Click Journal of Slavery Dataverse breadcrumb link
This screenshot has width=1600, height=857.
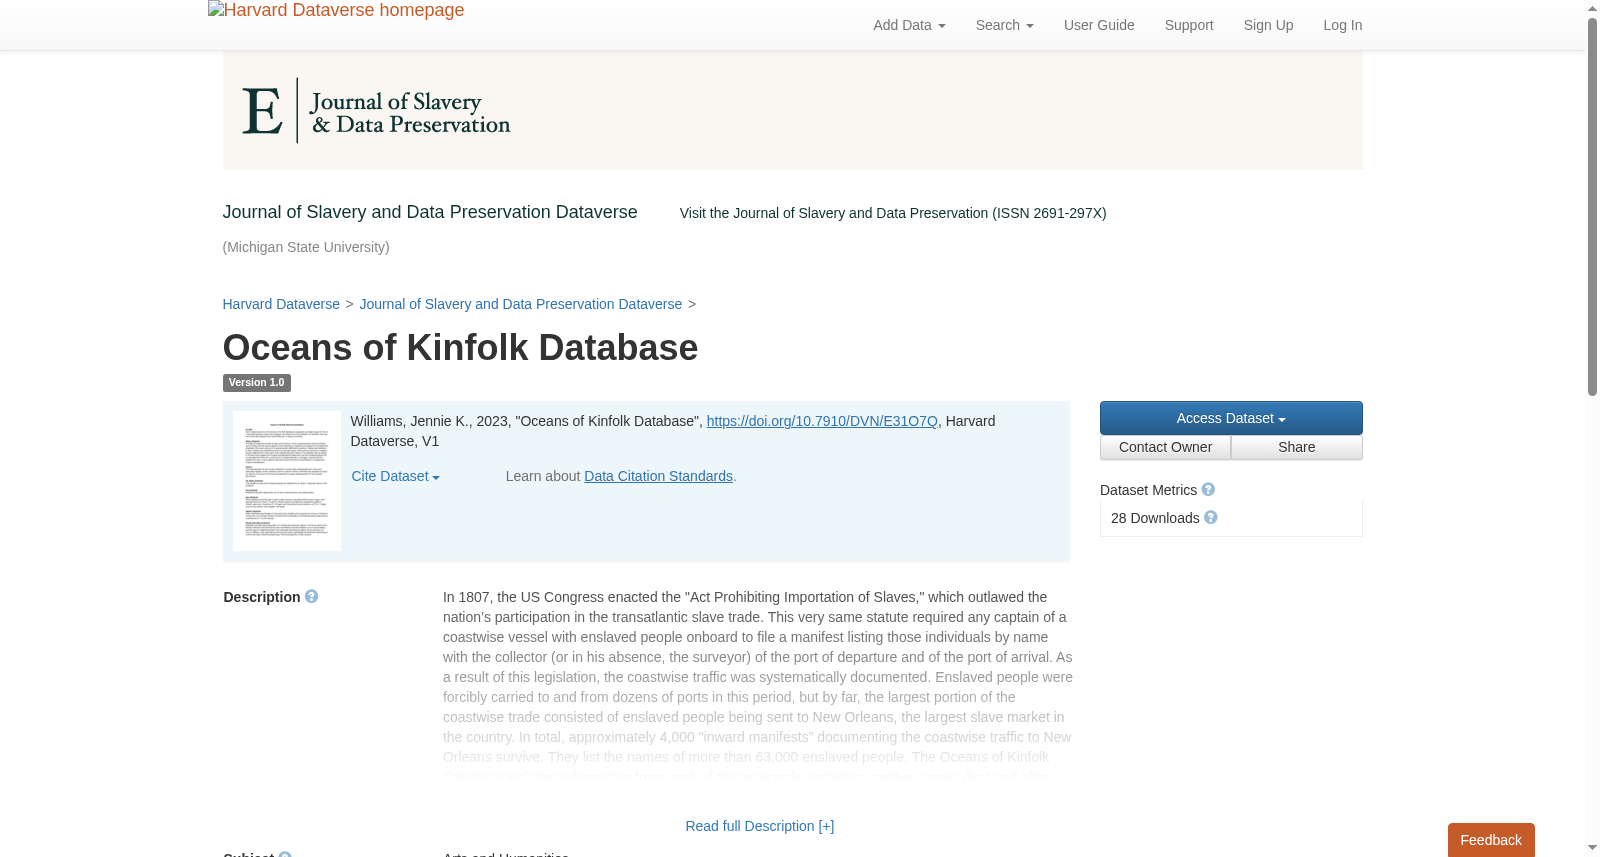coord(520,304)
